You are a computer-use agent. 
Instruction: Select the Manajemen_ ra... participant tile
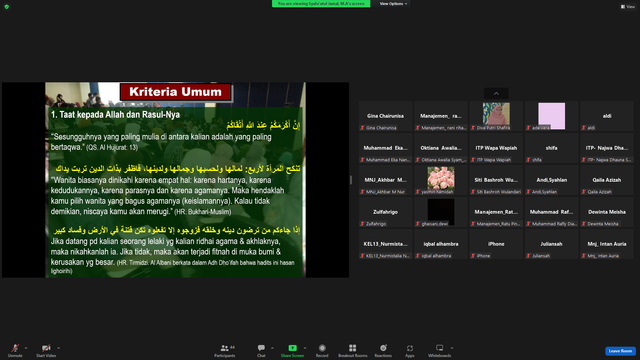tap(441, 116)
